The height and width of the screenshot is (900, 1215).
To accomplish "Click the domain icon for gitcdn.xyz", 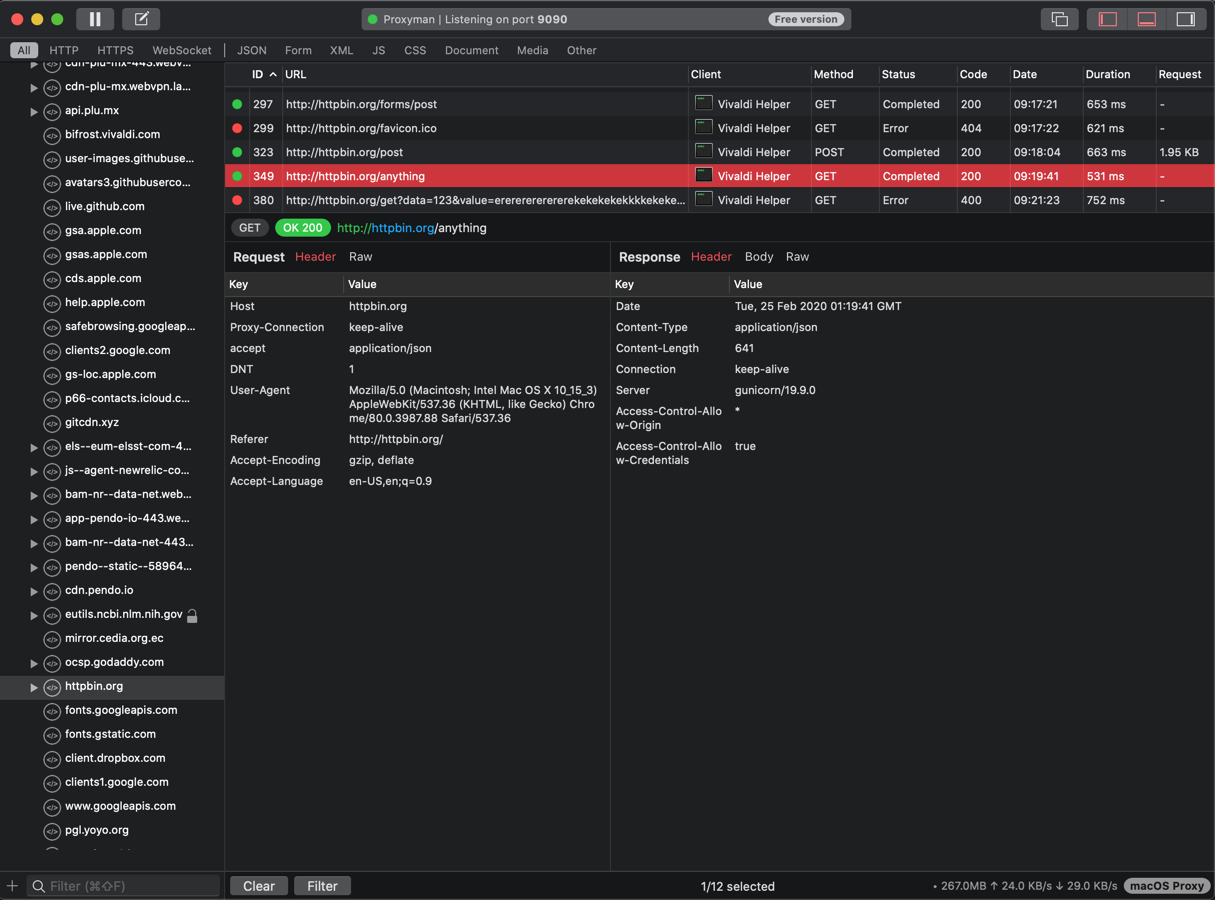I will point(52,423).
